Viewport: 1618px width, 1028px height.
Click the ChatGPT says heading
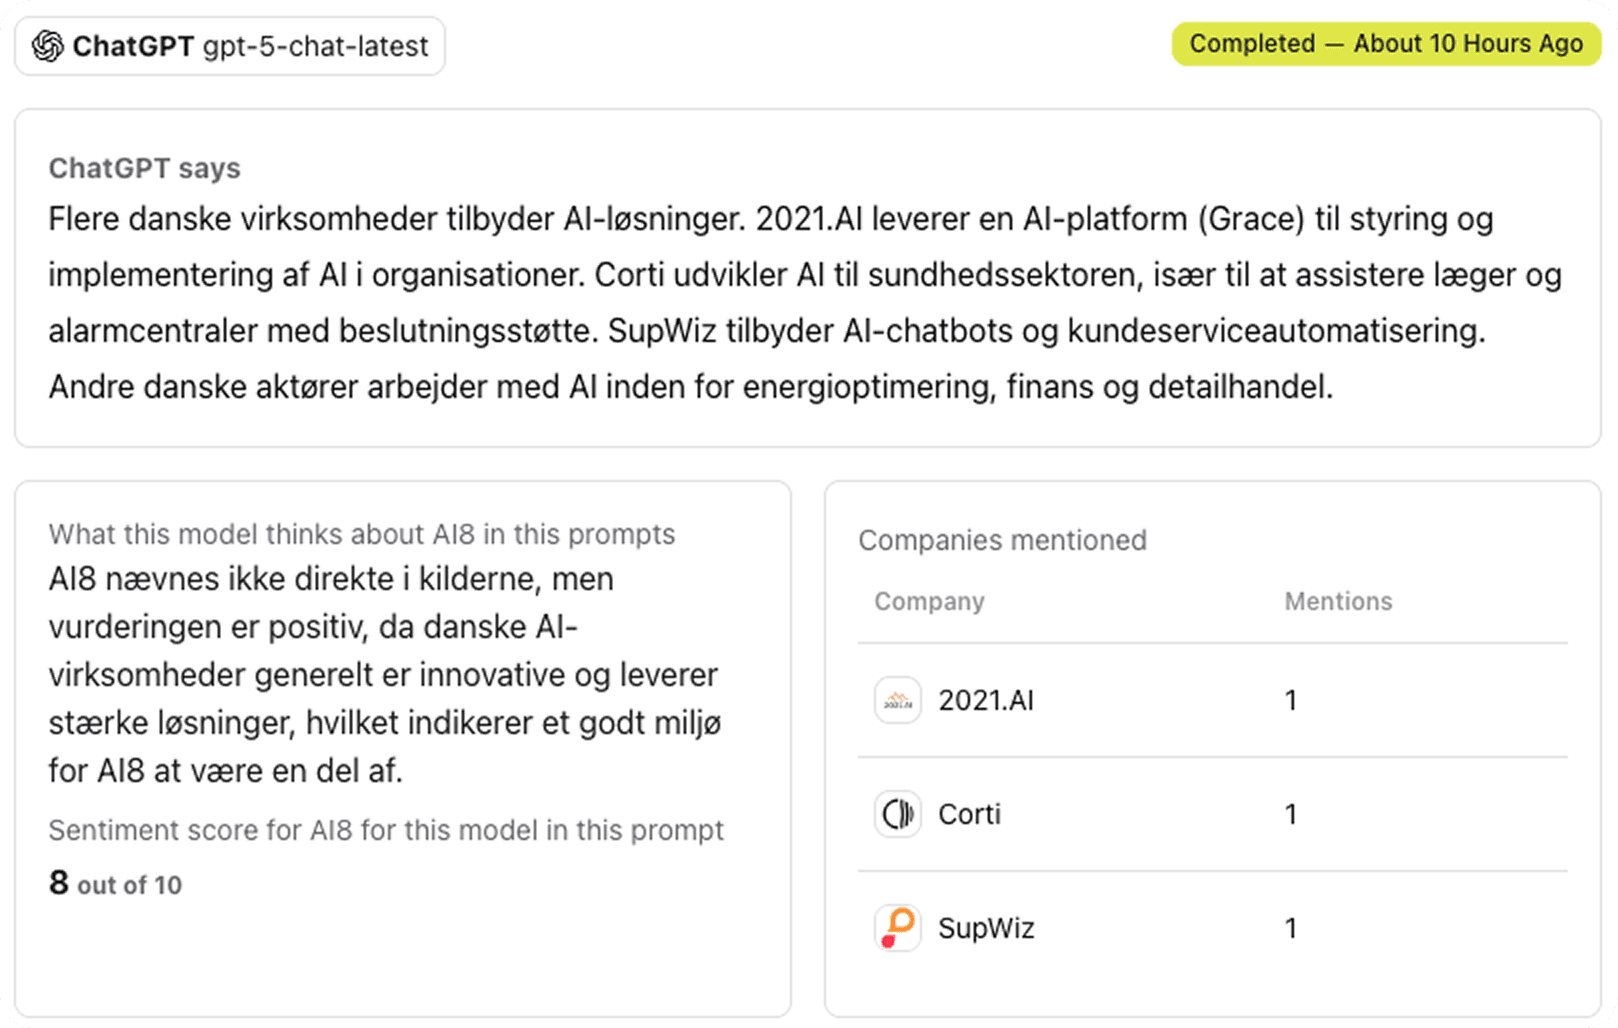tap(144, 168)
